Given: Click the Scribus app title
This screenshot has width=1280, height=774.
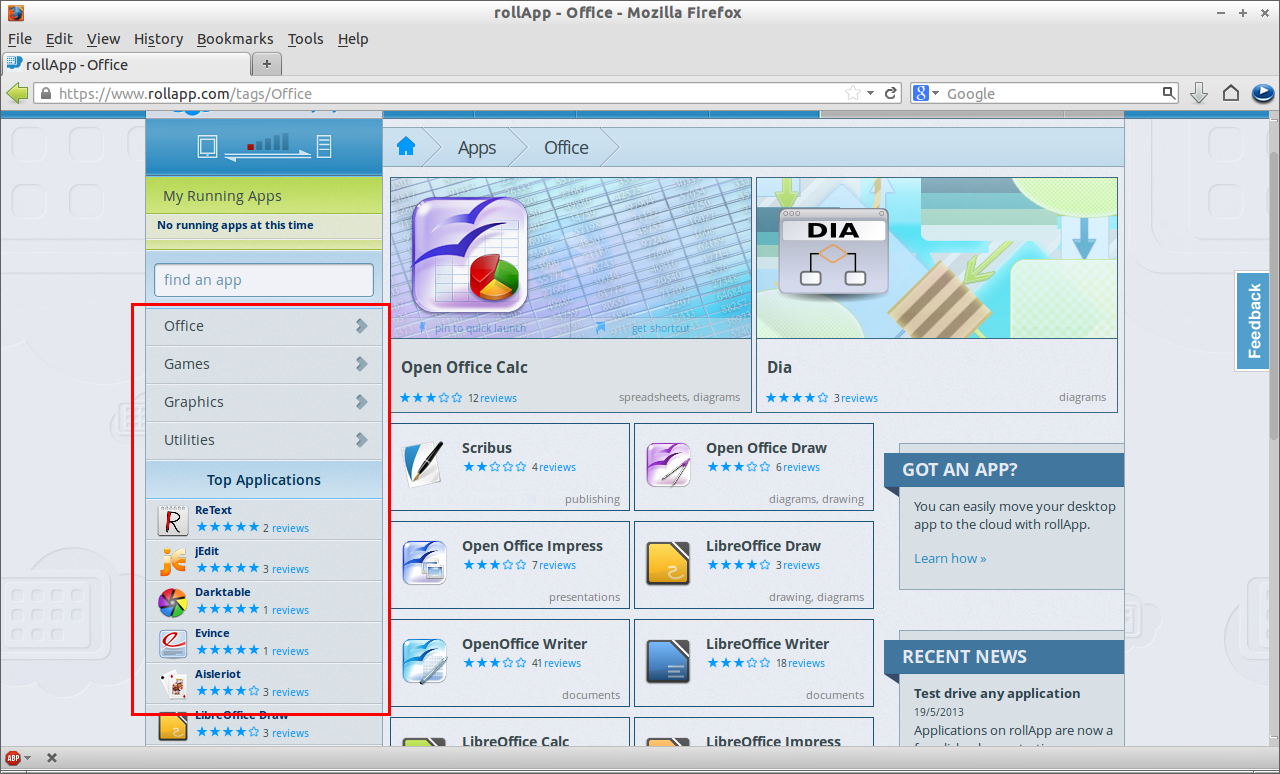Looking at the screenshot, I should coord(487,448).
